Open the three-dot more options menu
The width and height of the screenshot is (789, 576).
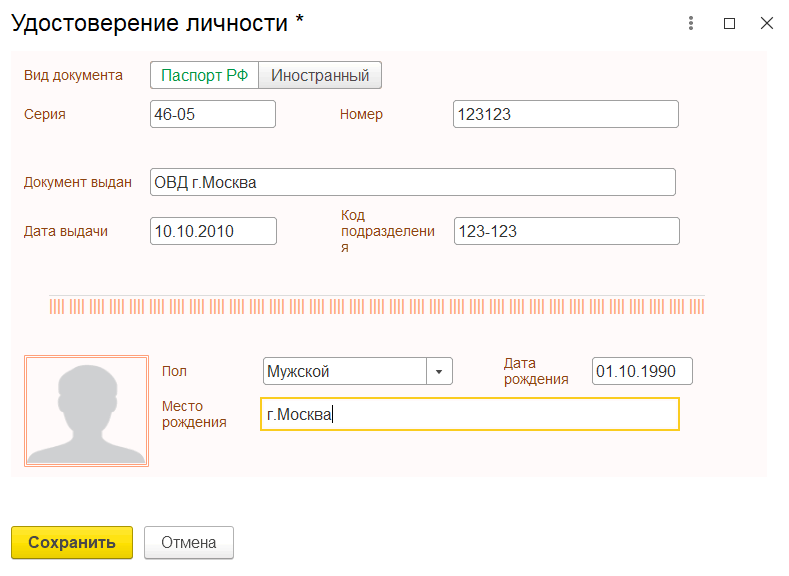pyautogui.click(x=691, y=24)
